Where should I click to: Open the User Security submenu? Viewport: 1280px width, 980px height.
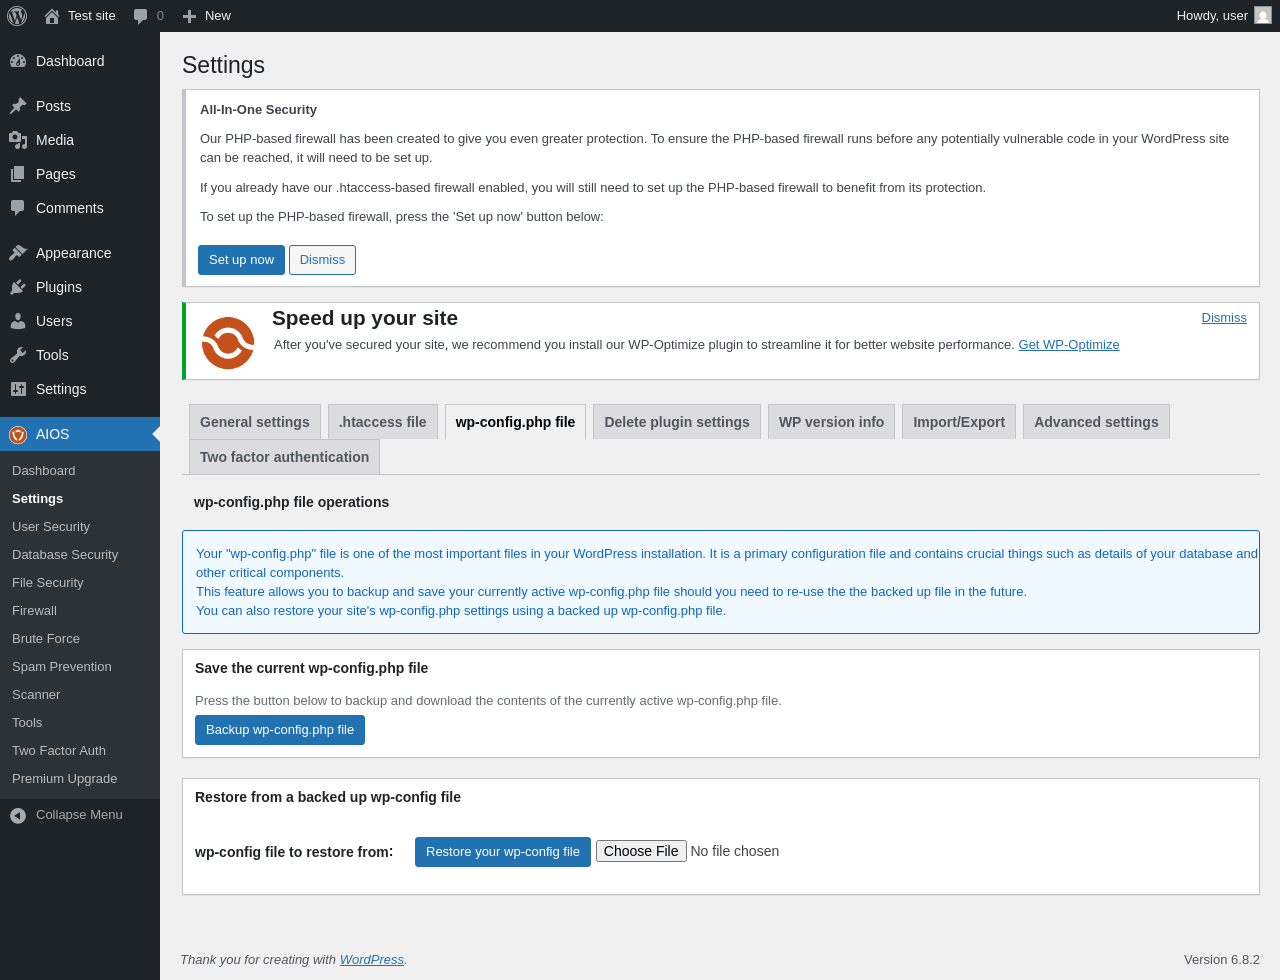click(x=80, y=527)
